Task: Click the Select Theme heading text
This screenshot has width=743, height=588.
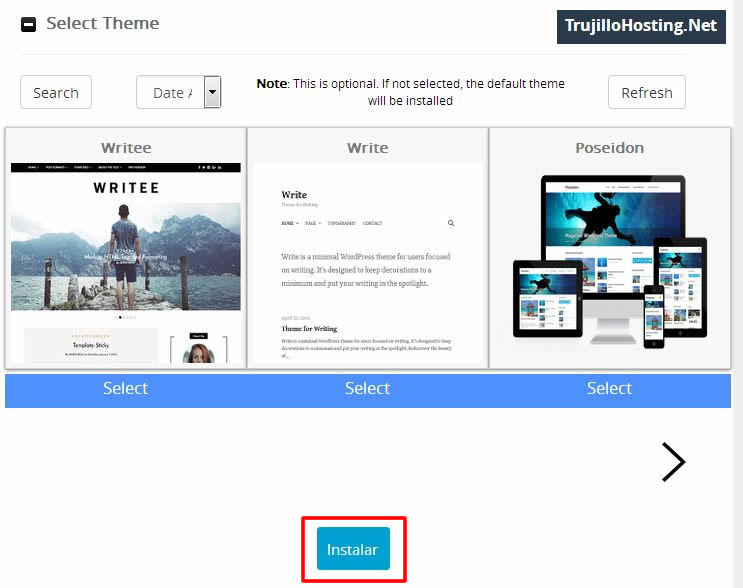Action: tap(102, 23)
